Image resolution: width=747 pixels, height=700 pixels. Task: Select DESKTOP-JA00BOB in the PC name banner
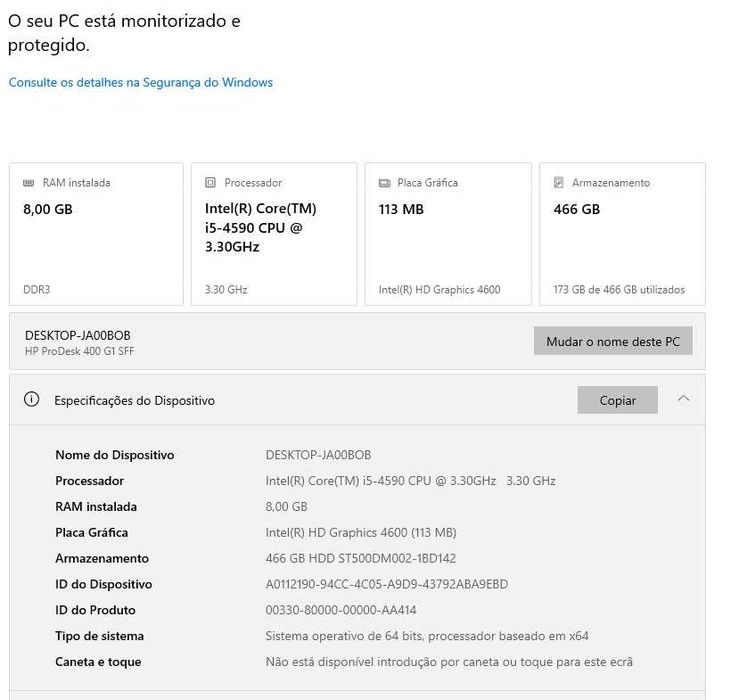(x=78, y=335)
